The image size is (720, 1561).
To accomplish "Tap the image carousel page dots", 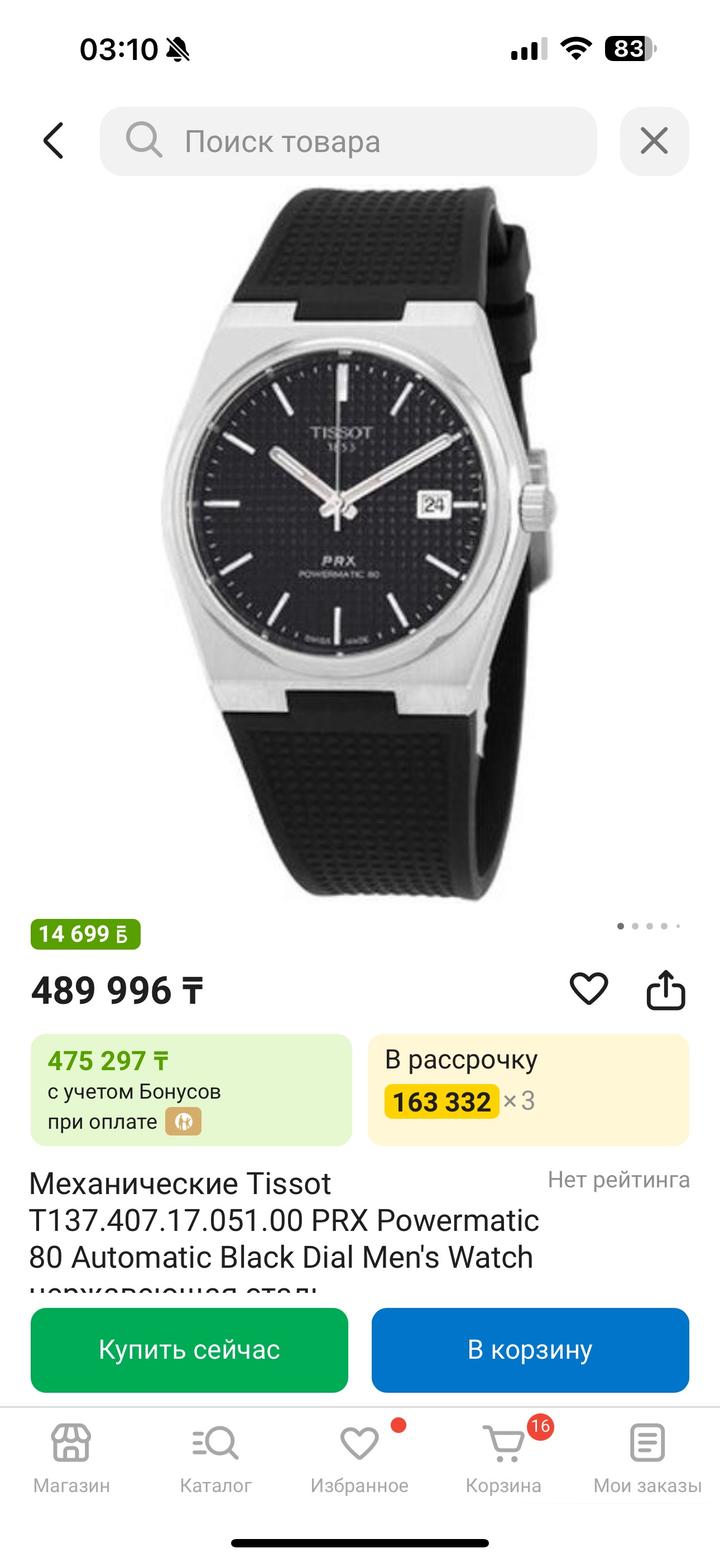I will 649,926.
